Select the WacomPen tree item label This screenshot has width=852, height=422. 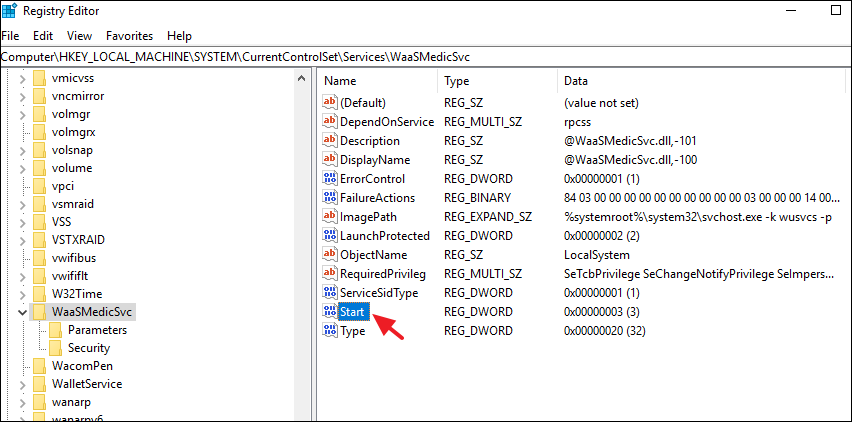(x=82, y=366)
